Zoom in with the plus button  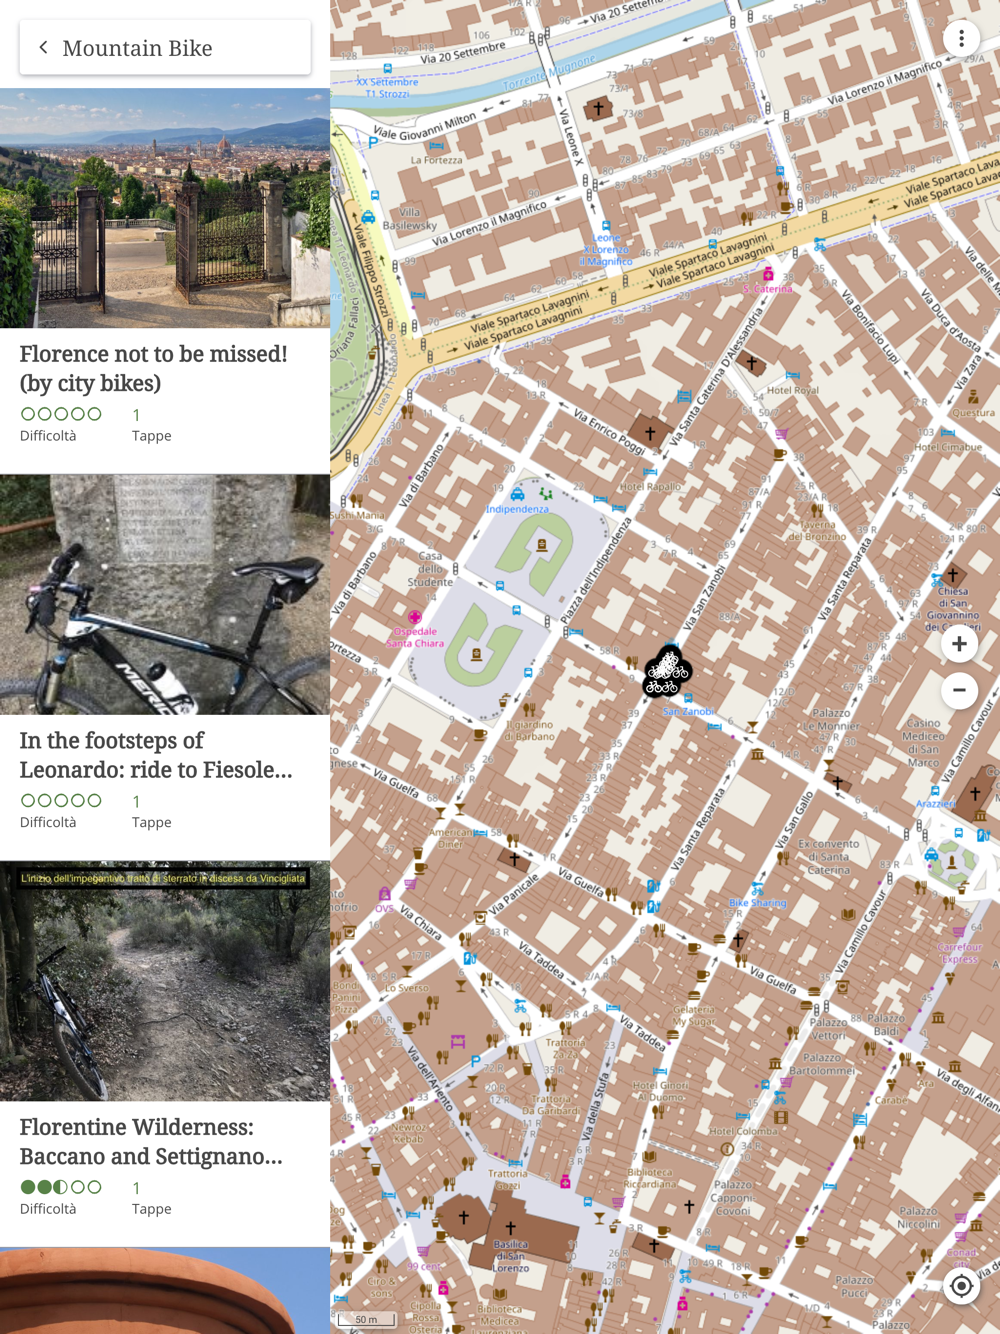[x=959, y=644]
